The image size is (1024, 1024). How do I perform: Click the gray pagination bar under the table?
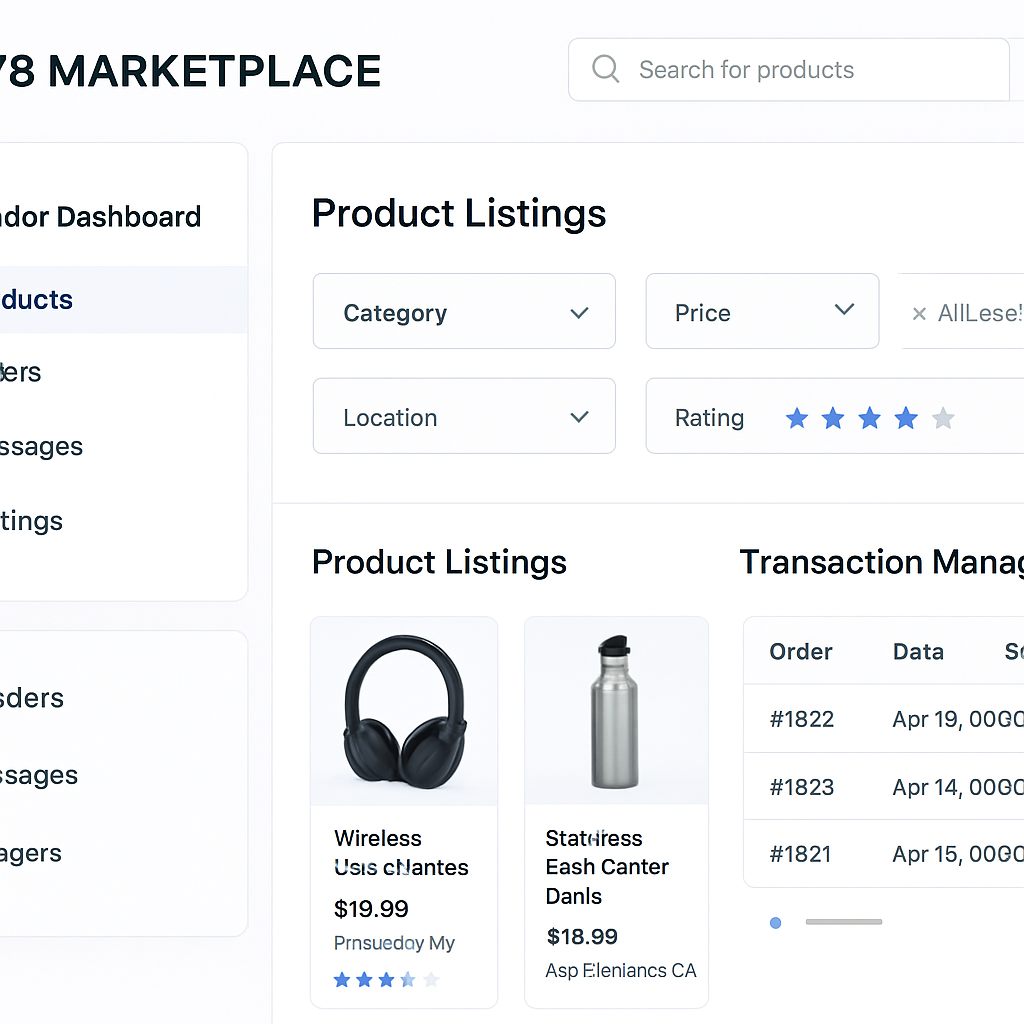(x=844, y=922)
